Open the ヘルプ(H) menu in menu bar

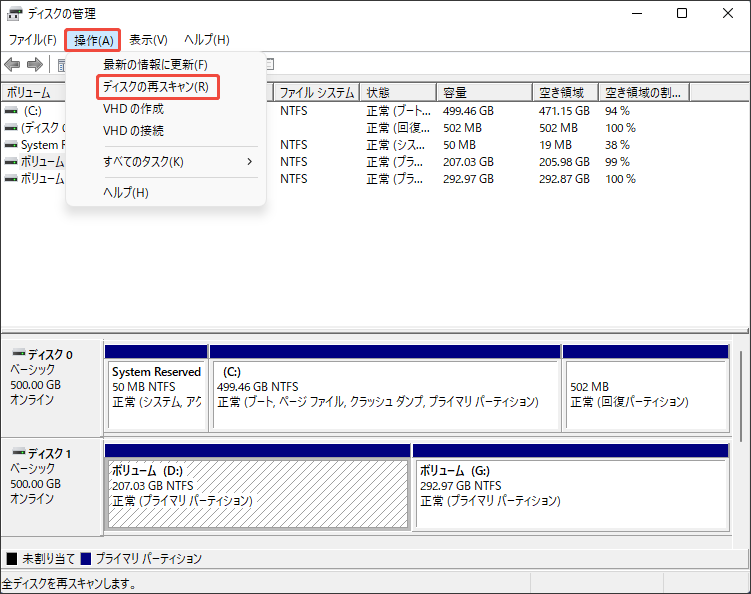click(x=207, y=40)
